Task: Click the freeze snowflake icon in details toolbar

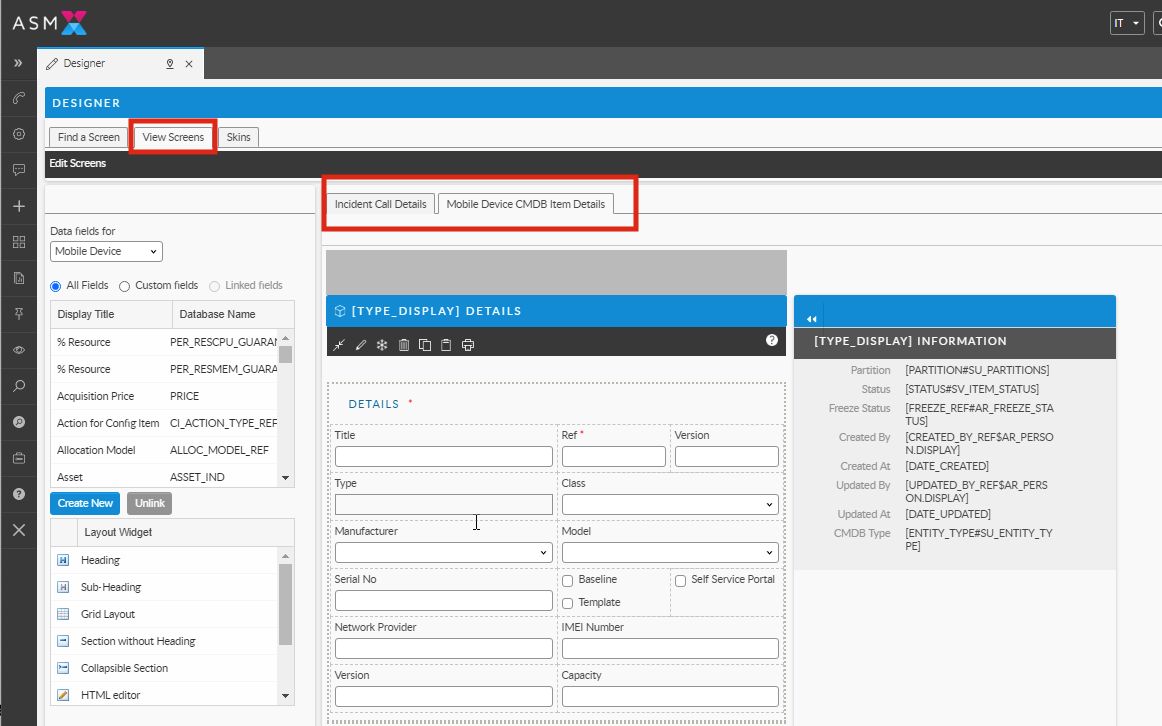Action: 382,345
